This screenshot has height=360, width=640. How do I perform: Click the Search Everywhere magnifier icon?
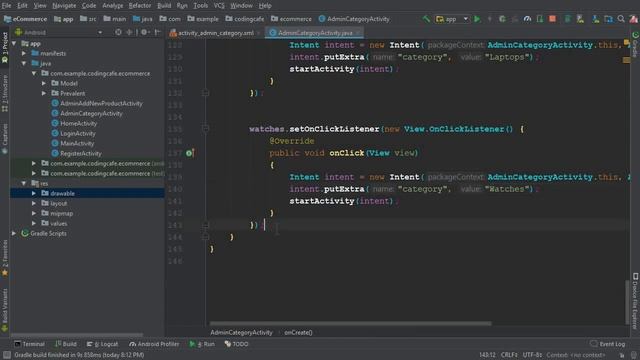click(621, 19)
